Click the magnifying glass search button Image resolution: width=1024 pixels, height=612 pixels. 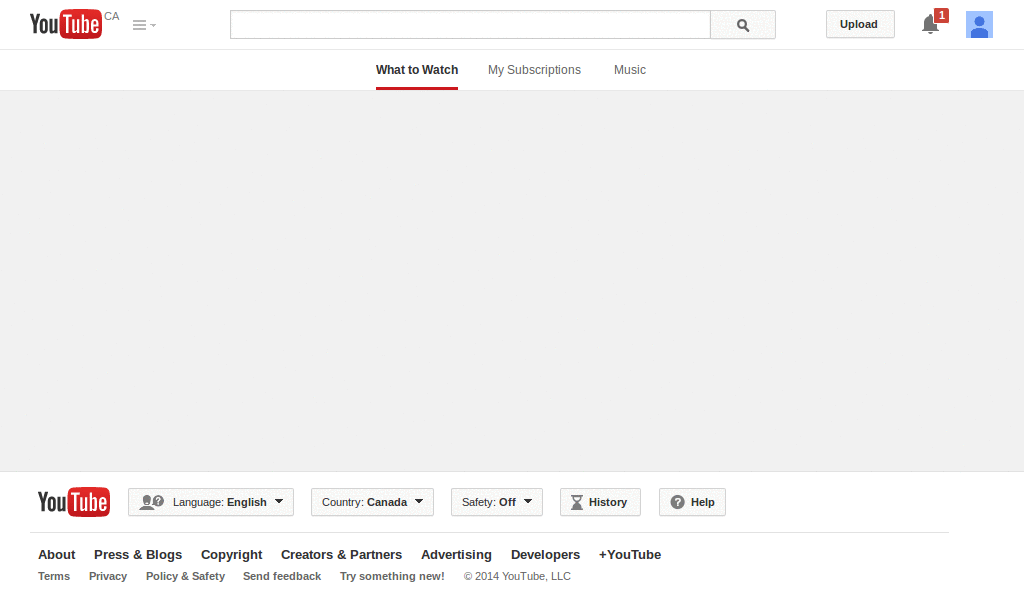743,25
